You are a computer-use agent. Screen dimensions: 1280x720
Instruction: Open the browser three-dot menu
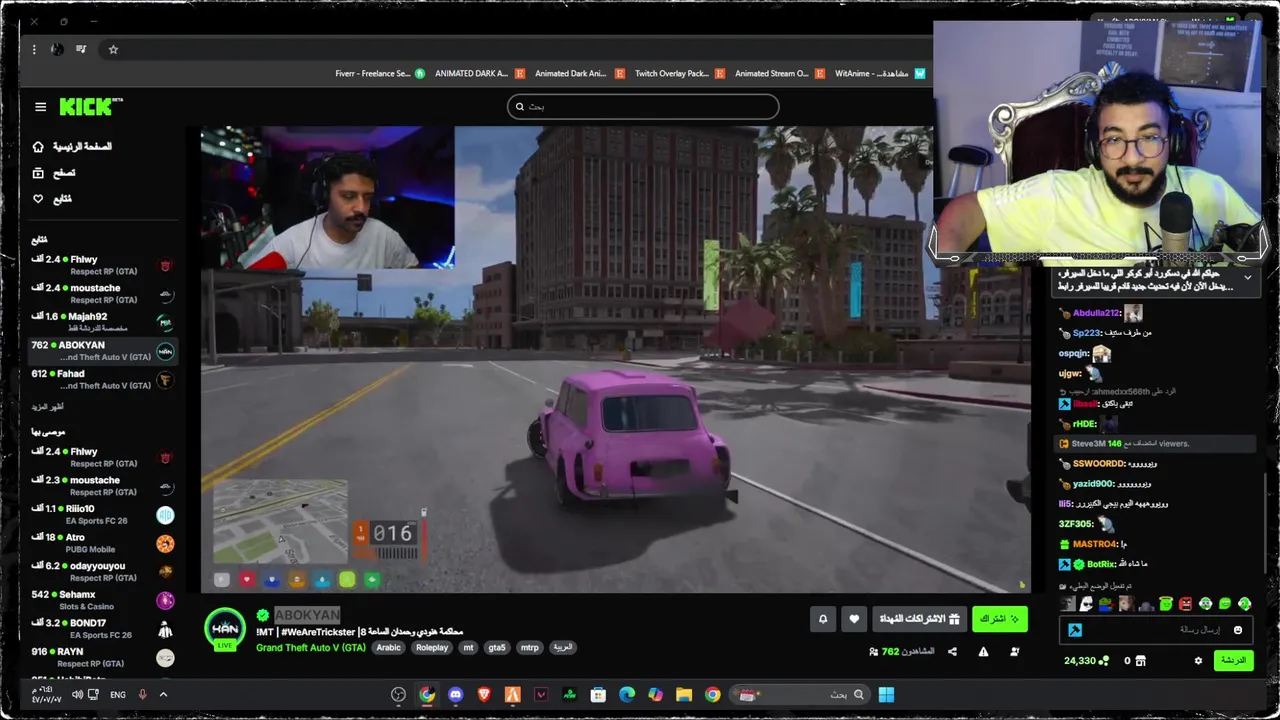point(34,49)
